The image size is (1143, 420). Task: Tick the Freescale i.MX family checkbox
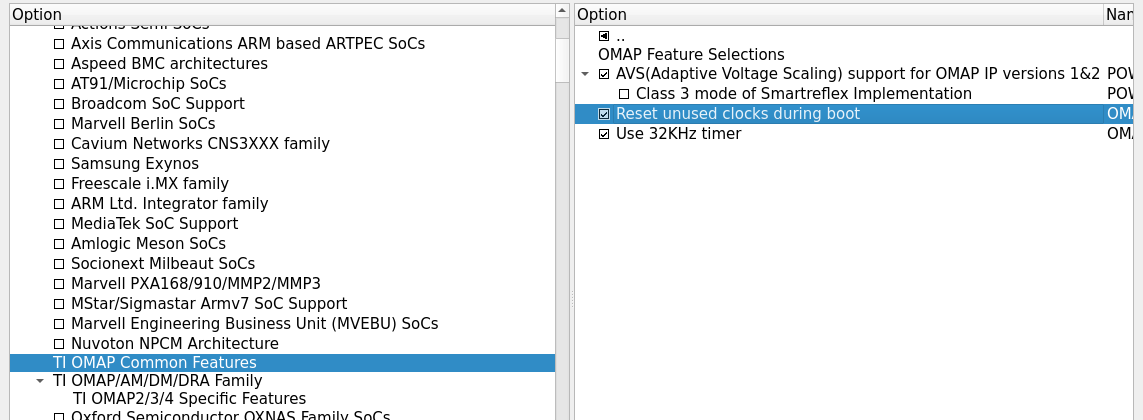(x=59, y=184)
